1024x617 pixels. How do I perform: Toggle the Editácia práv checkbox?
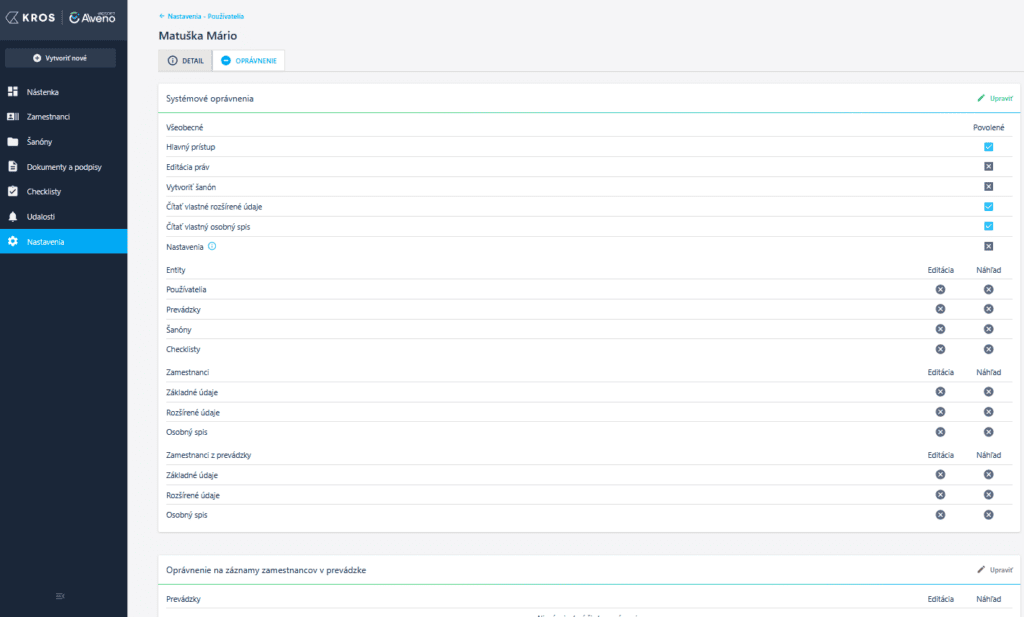coord(988,167)
